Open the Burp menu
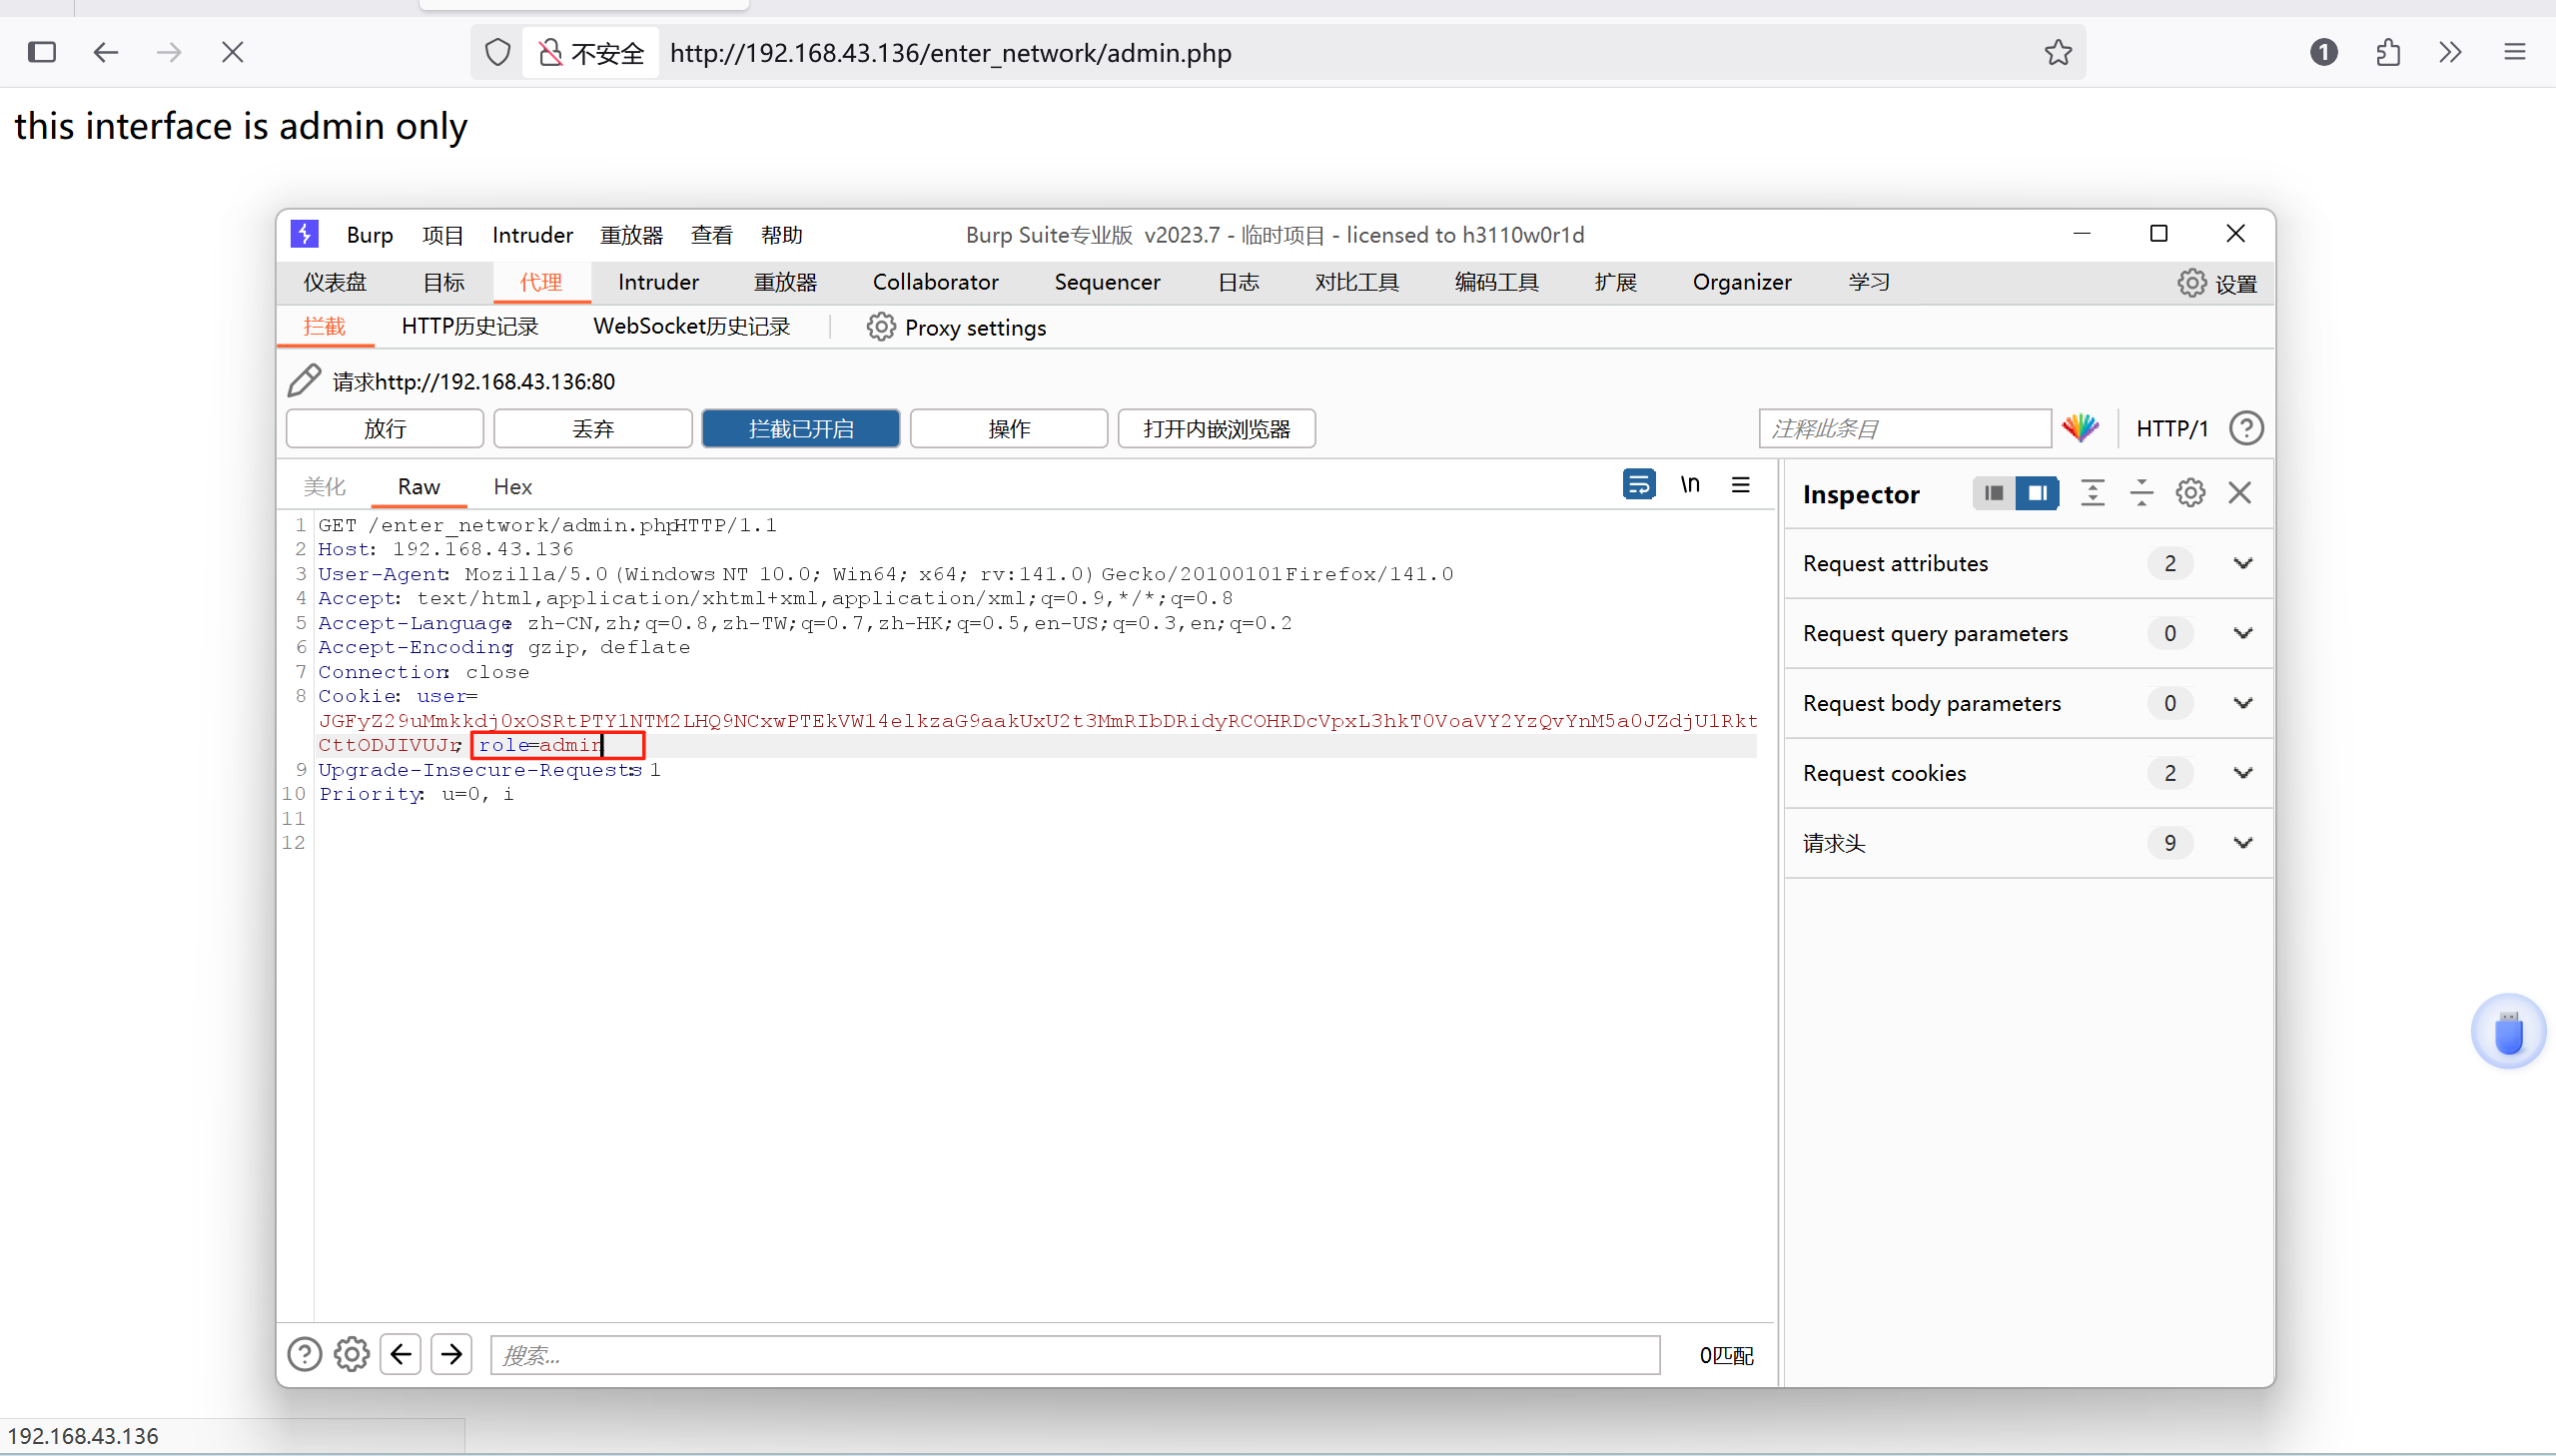The image size is (2556, 1456). coord(369,235)
